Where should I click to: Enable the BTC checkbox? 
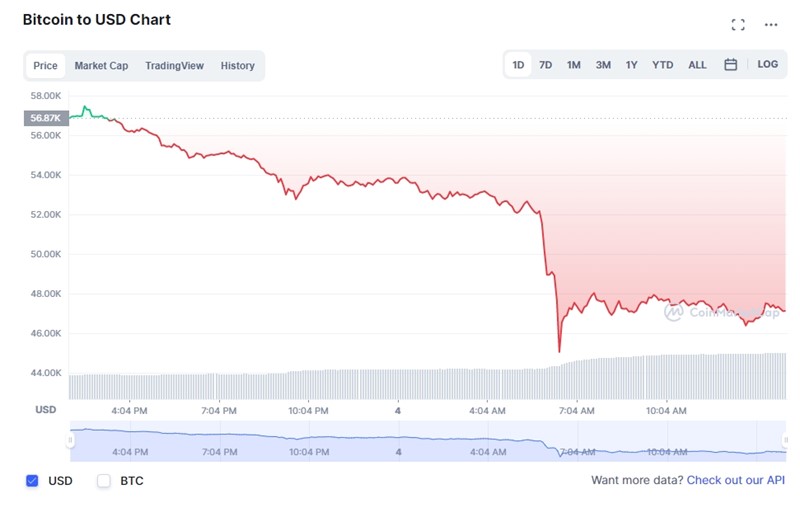click(104, 481)
